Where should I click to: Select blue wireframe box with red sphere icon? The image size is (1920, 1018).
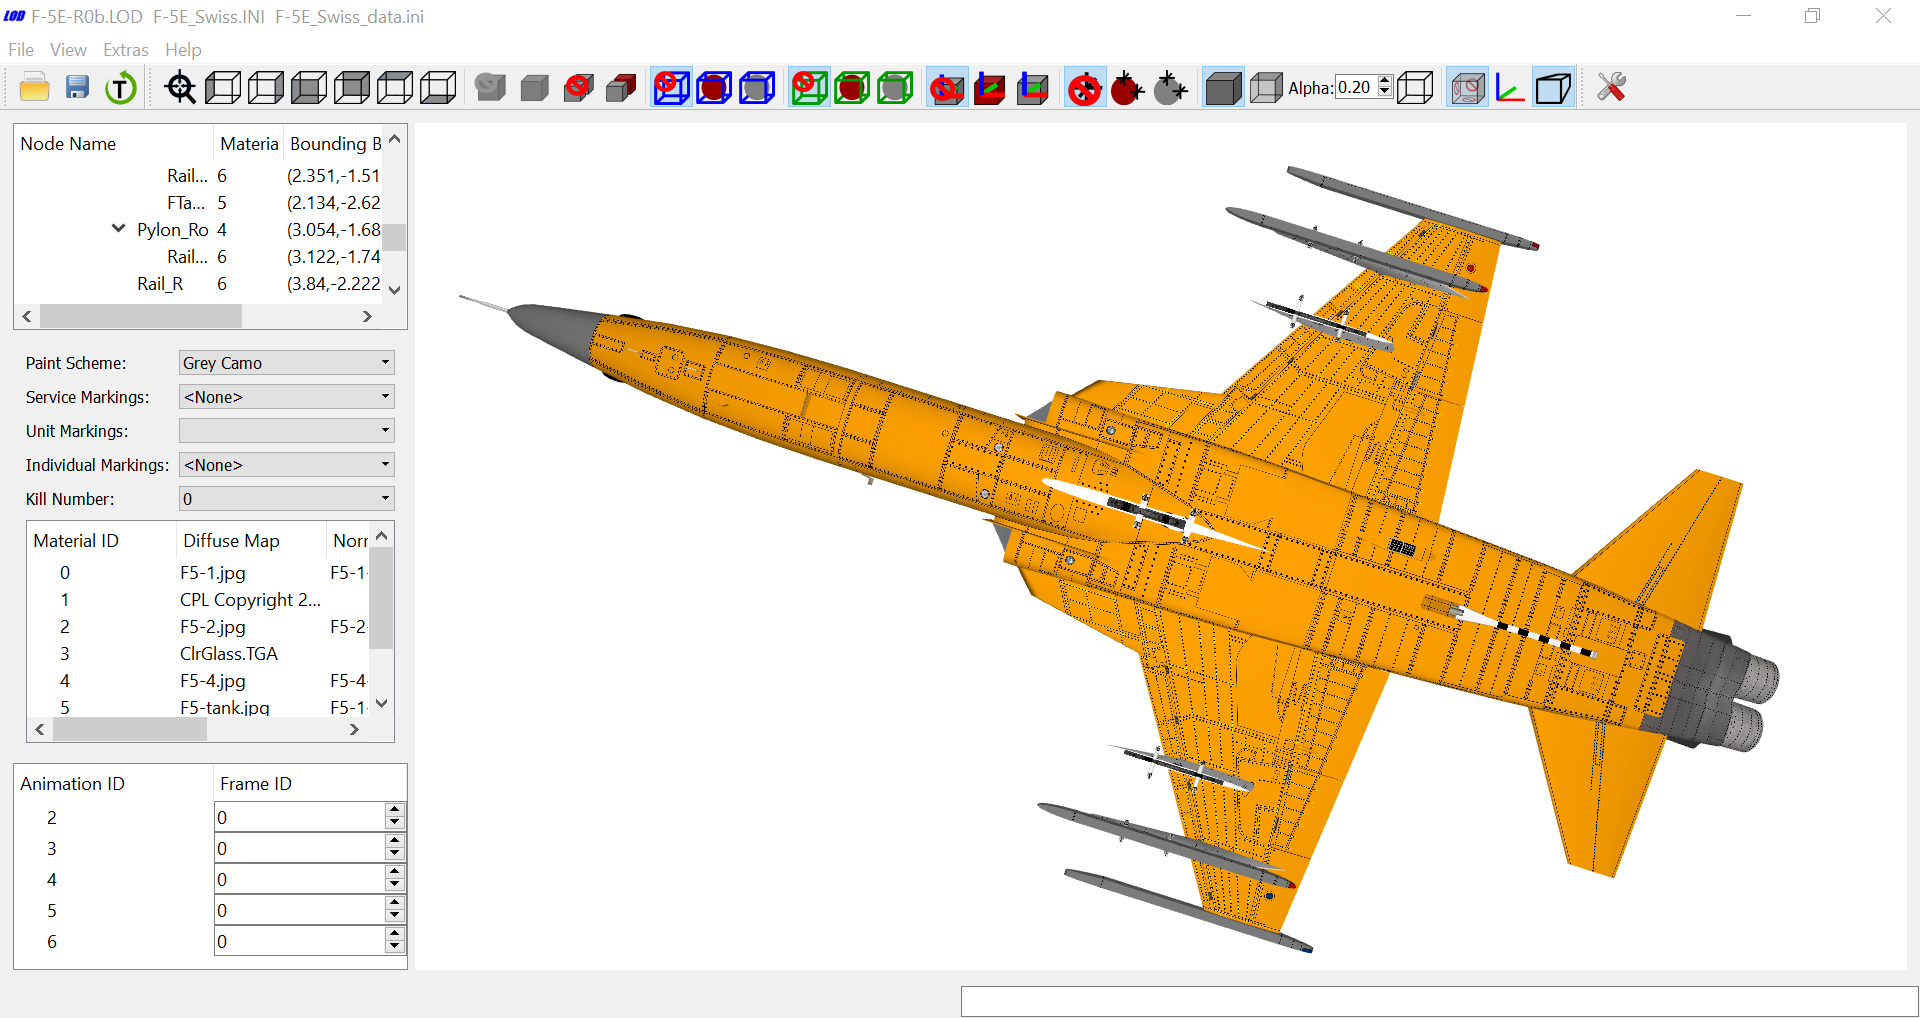(x=715, y=88)
